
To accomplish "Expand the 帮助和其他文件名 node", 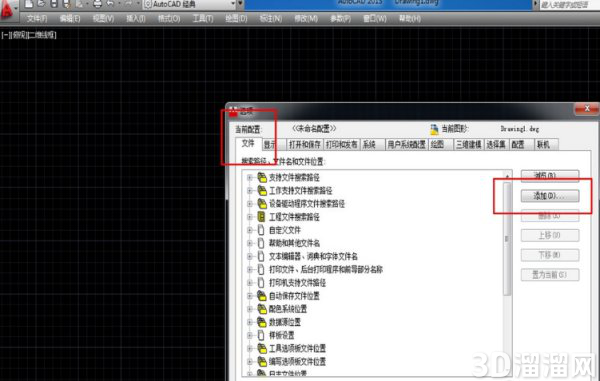I will [x=250, y=243].
